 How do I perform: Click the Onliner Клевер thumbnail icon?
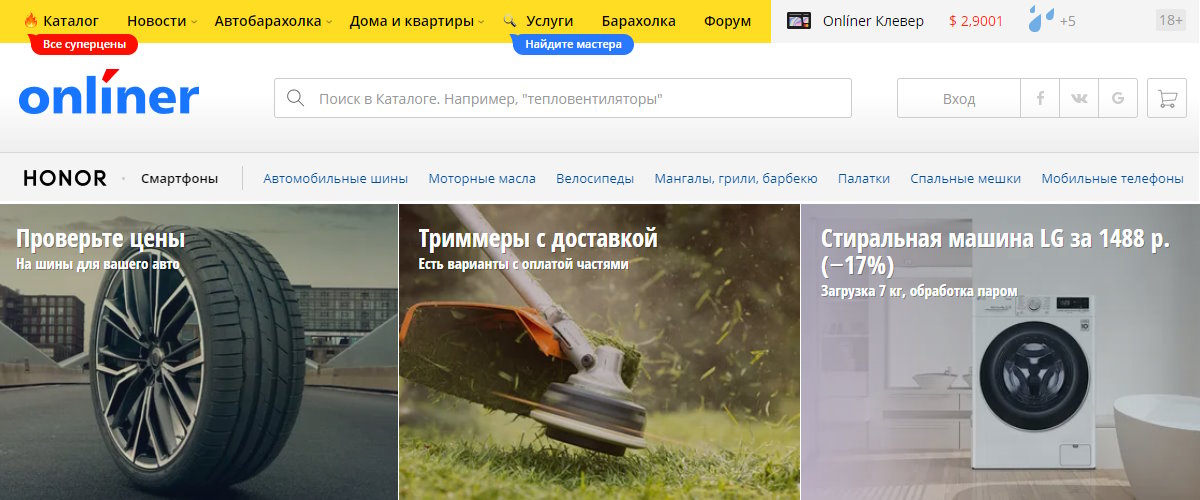(x=798, y=21)
